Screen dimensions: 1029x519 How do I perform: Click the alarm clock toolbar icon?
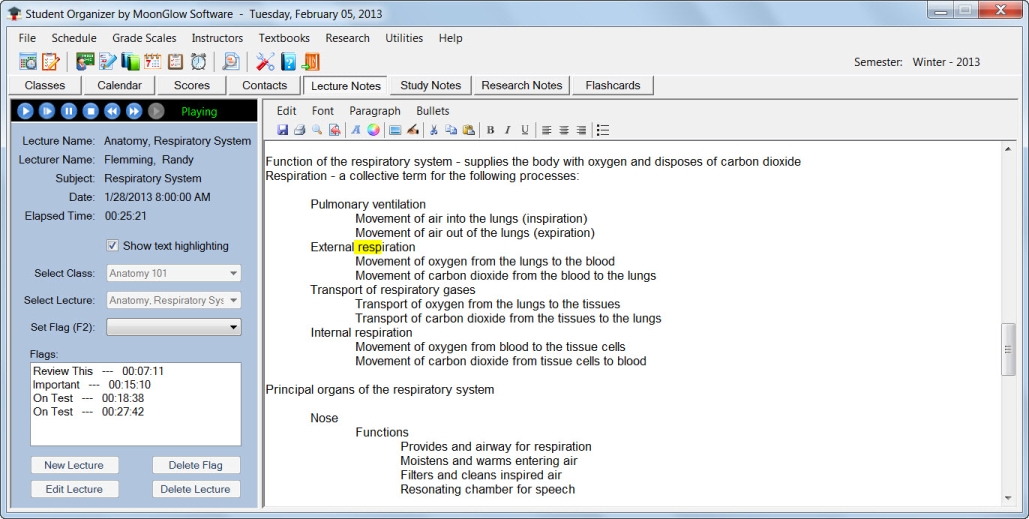pyautogui.click(x=198, y=62)
